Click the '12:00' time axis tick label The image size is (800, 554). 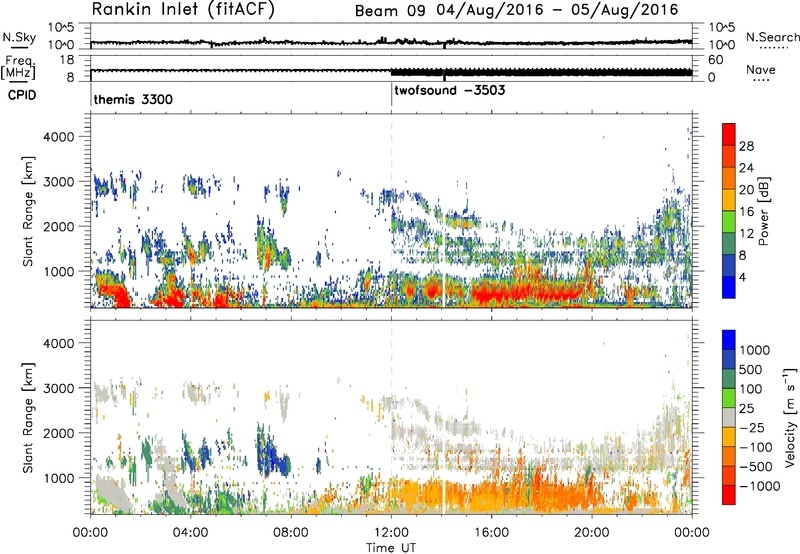click(x=391, y=533)
